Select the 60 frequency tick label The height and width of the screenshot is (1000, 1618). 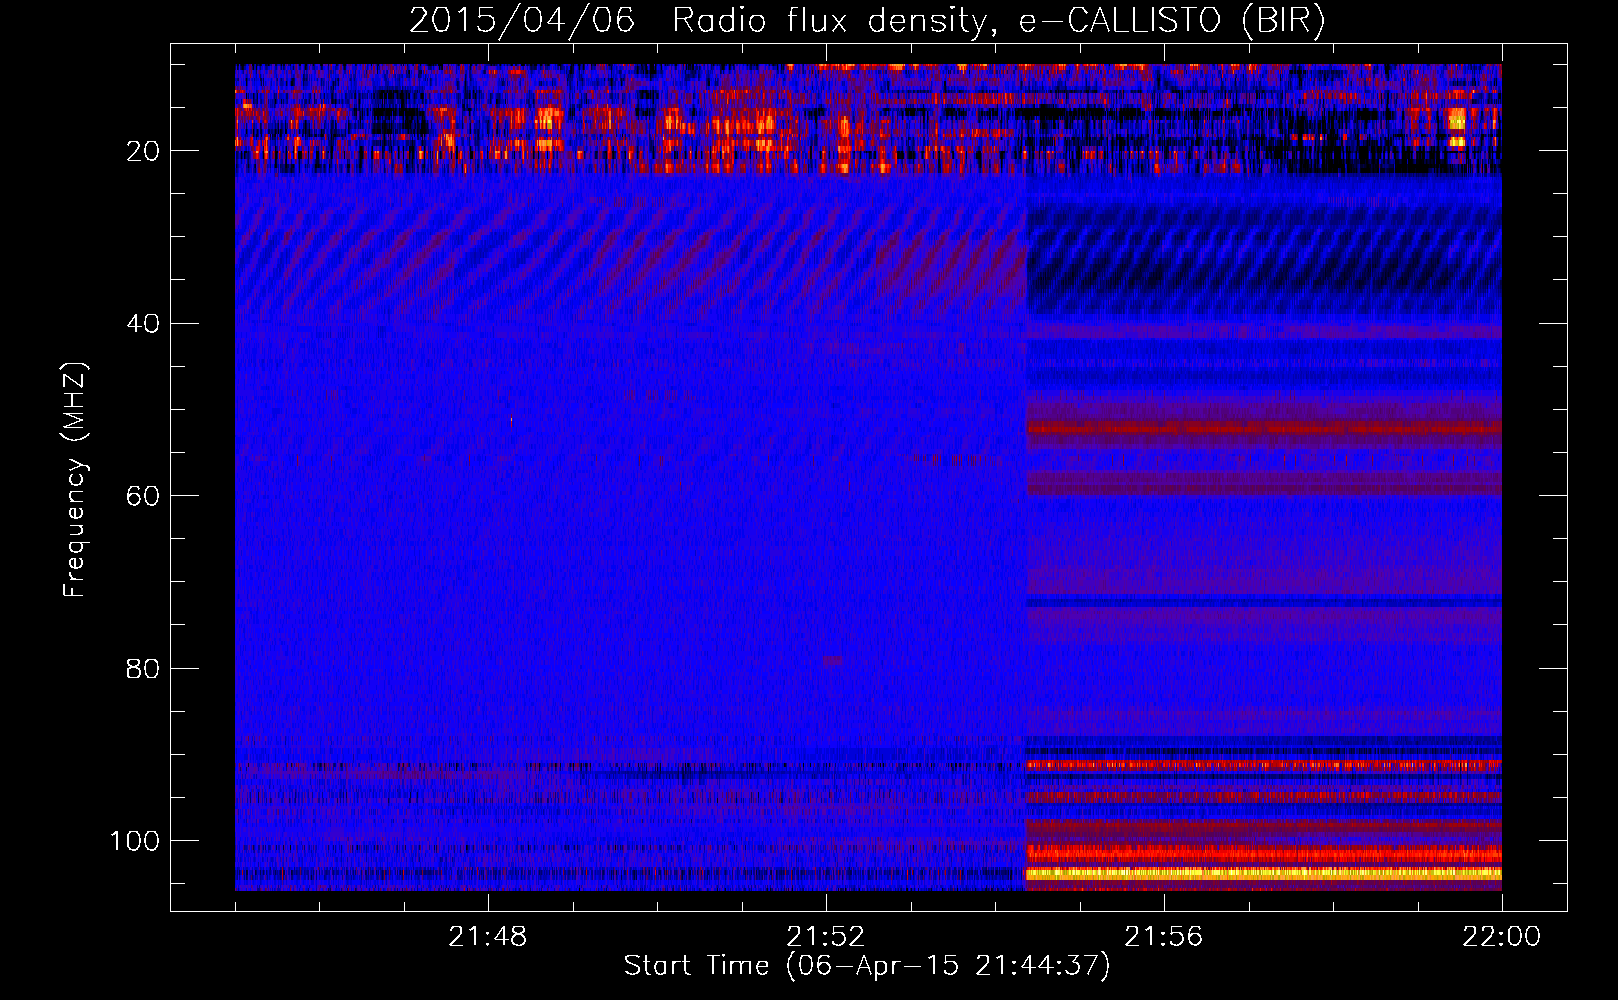tap(143, 496)
